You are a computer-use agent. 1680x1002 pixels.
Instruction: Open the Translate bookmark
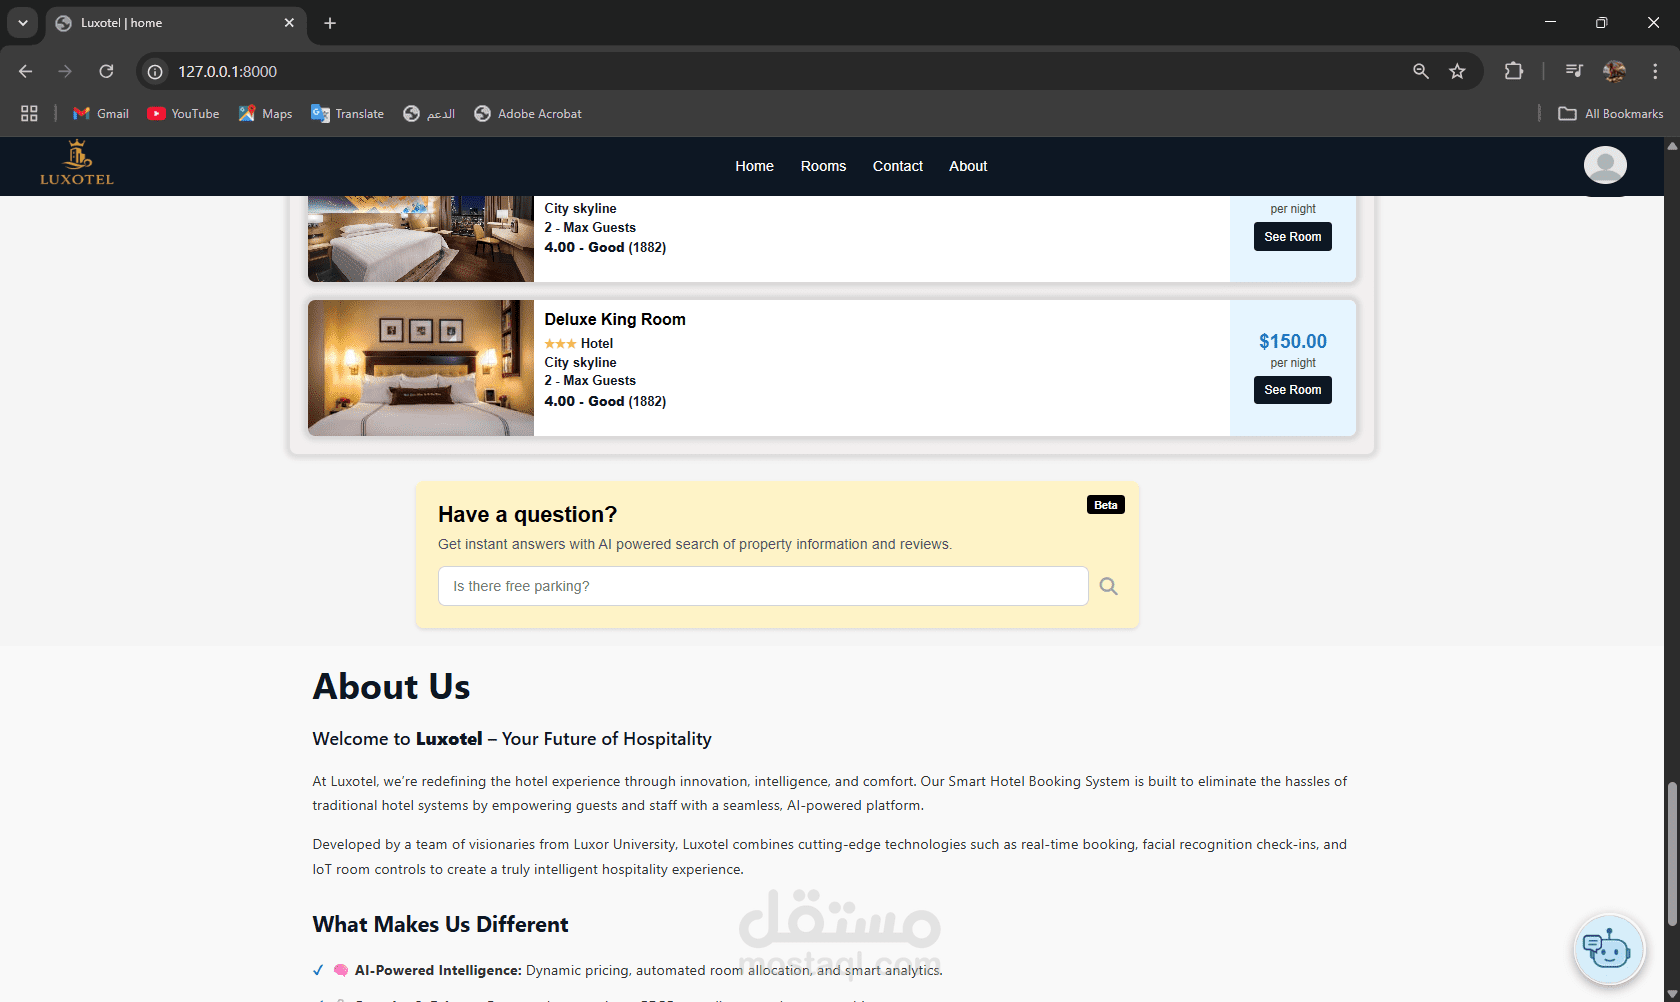348,114
